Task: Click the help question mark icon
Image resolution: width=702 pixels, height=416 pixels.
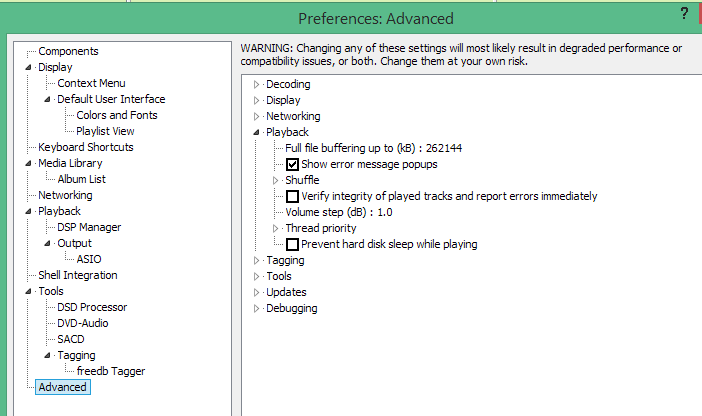Action: coord(684,13)
